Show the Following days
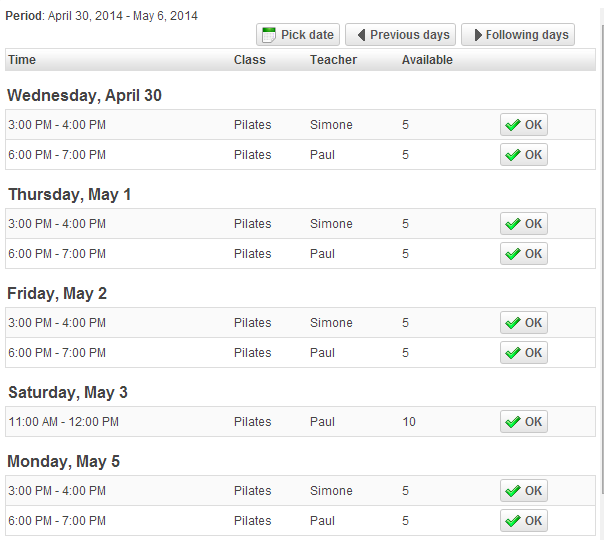 click(518, 35)
